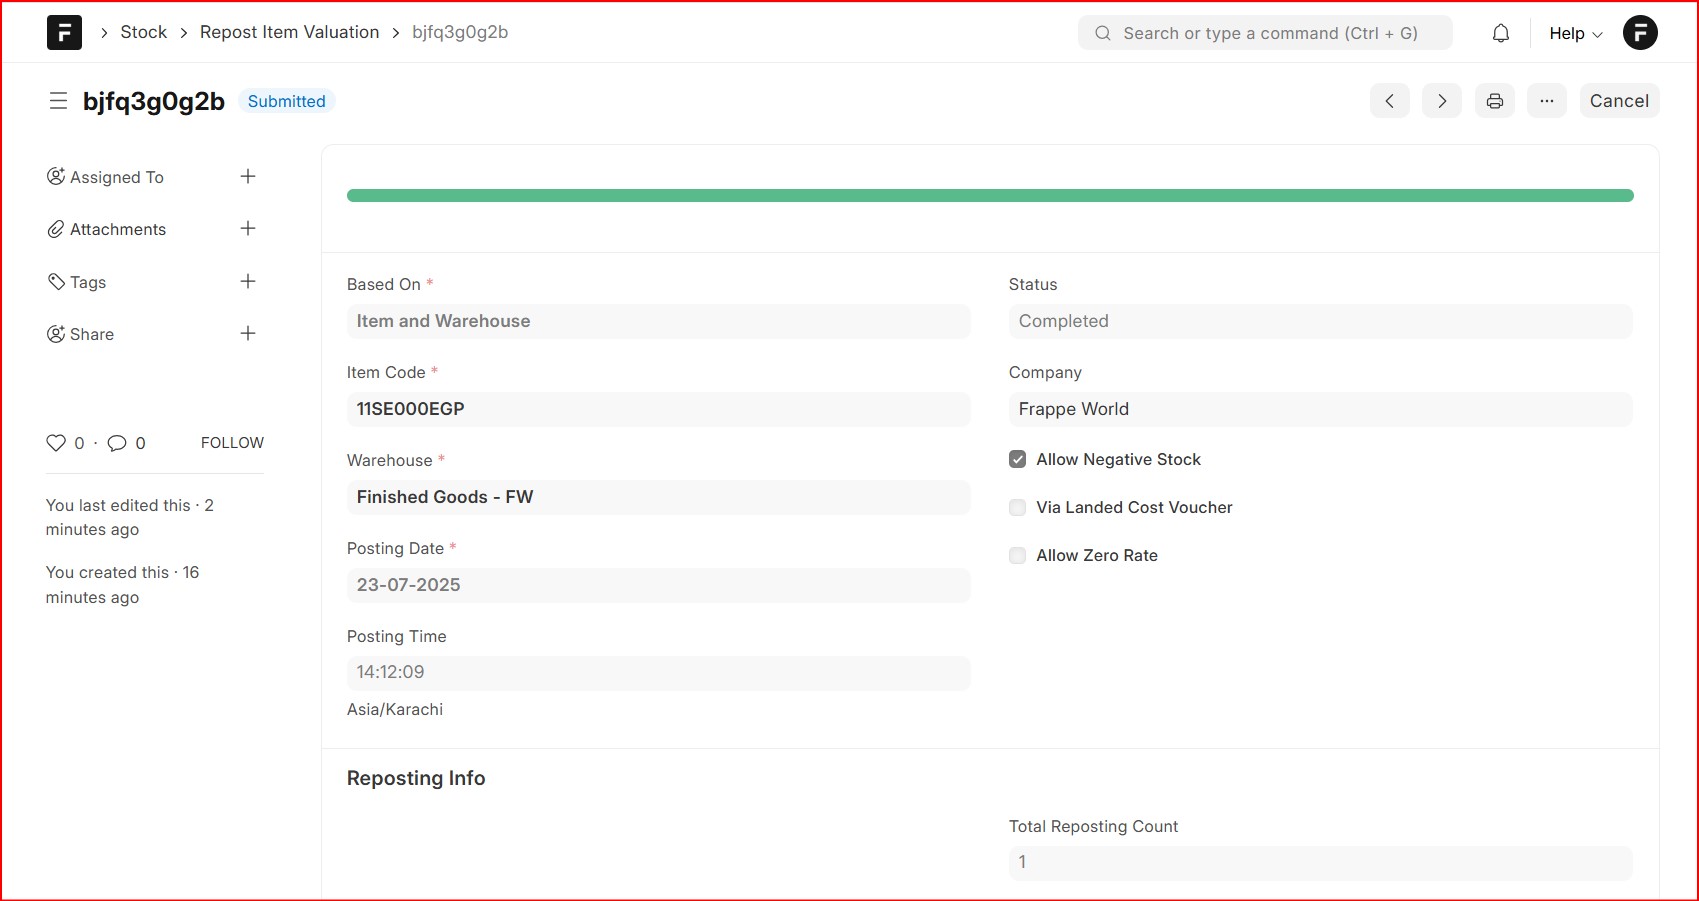Open the user avatar menu
This screenshot has height=901, width=1699.
click(1640, 33)
